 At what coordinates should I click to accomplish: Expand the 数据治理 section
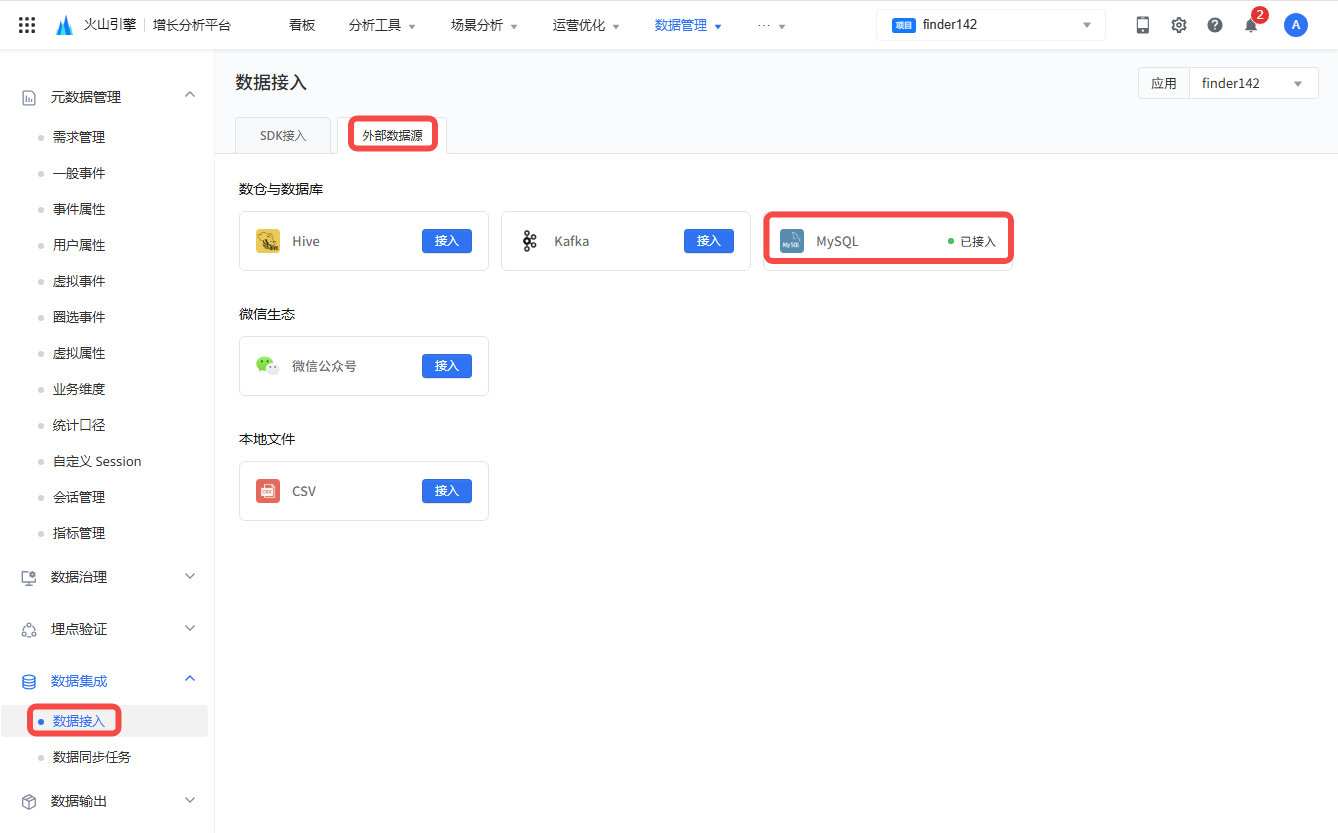coord(190,576)
